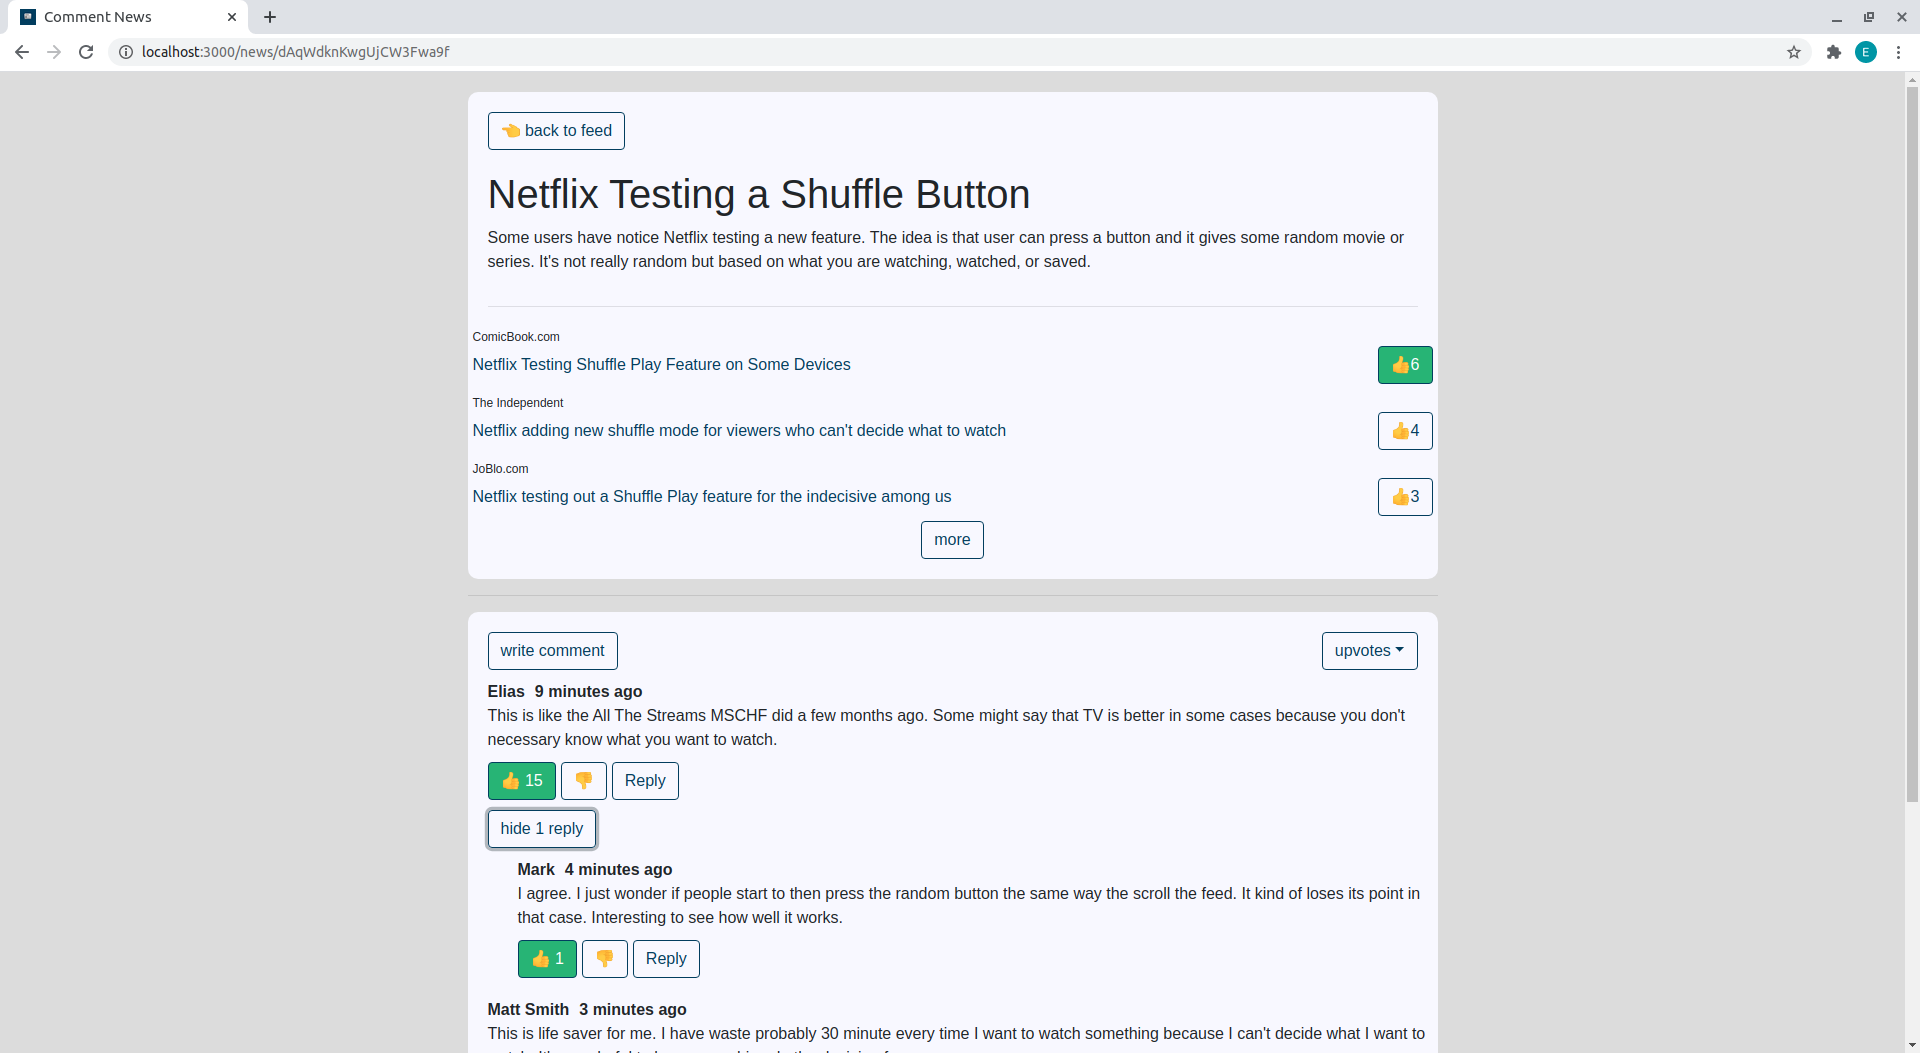Expand more source articles
This screenshot has width=1920, height=1053.
(x=951, y=540)
